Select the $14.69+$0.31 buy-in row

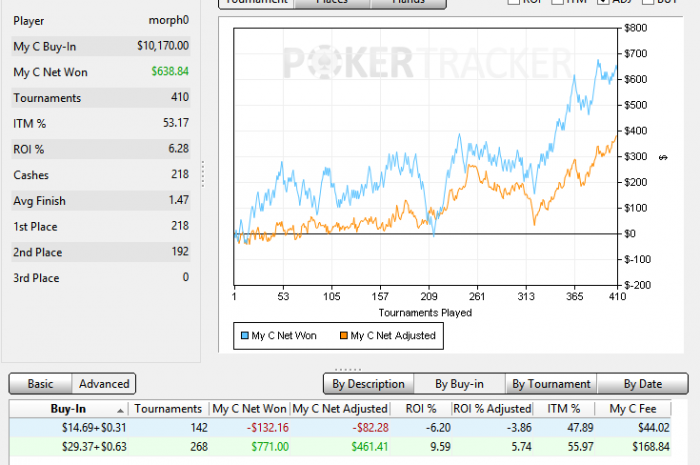click(340, 428)
